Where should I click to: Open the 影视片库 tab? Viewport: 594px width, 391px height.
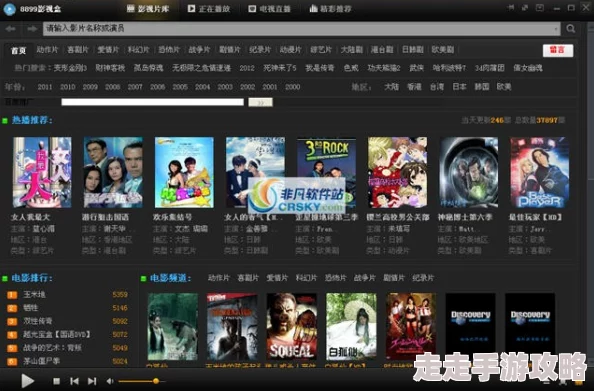pos(148,9)
